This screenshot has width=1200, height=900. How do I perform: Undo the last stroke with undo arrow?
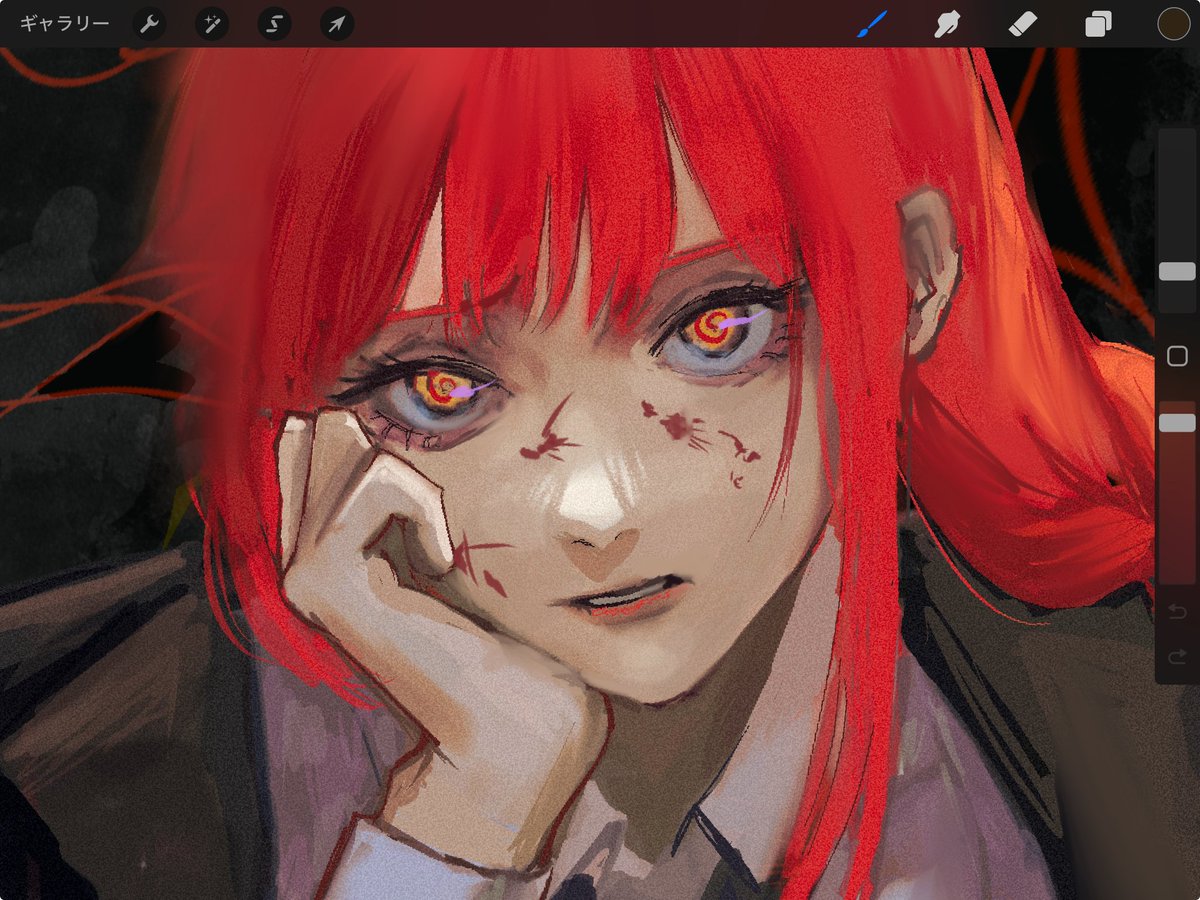point(1177,612)
